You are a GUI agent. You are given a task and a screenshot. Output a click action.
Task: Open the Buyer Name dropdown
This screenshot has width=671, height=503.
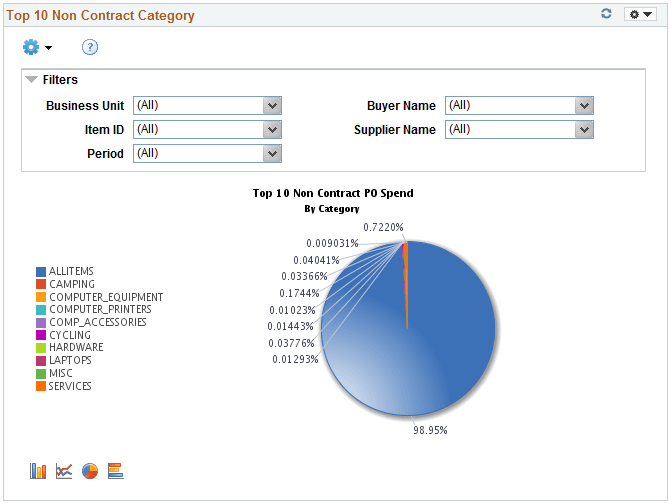tap(519, 105)
